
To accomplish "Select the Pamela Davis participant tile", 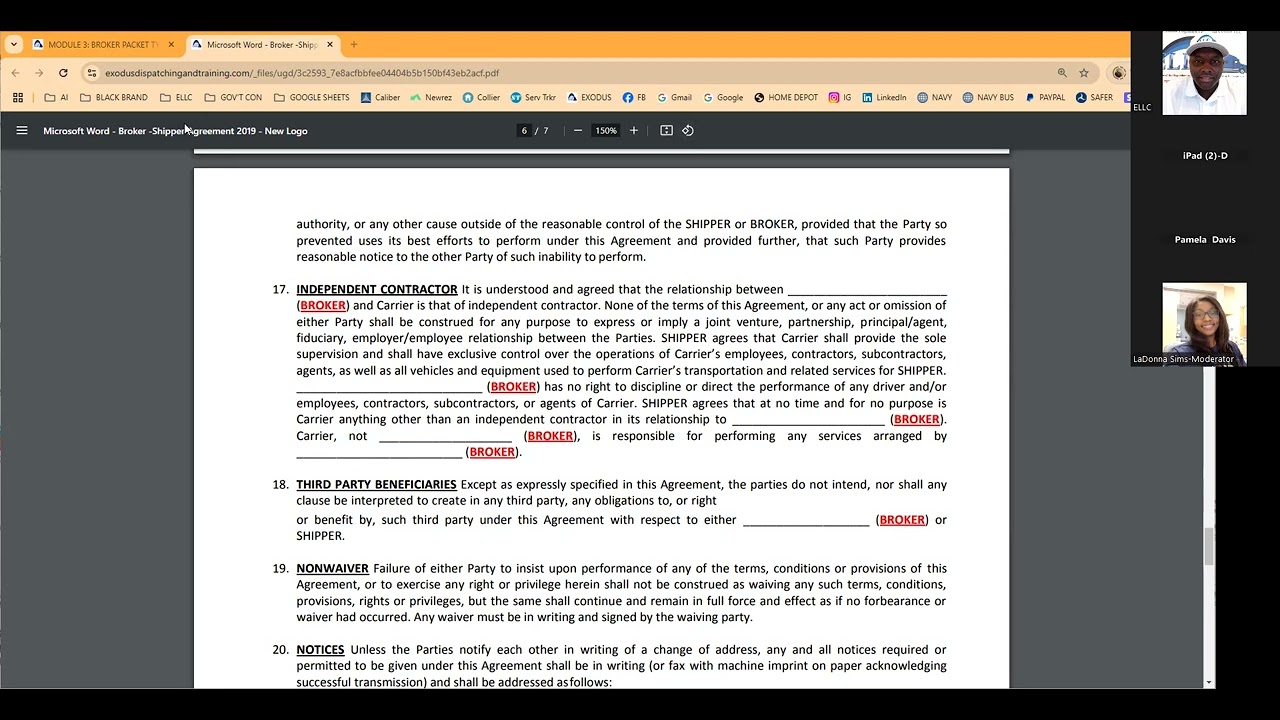I will pyautogui.click(x=1205, y=240).
